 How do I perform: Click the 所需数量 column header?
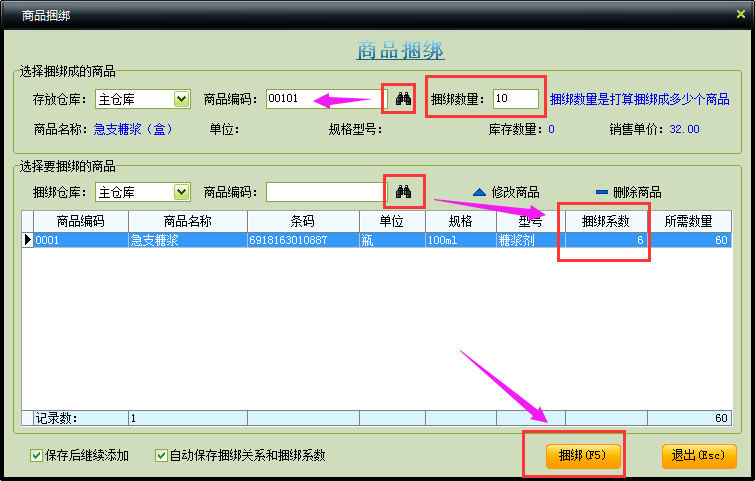690,221
